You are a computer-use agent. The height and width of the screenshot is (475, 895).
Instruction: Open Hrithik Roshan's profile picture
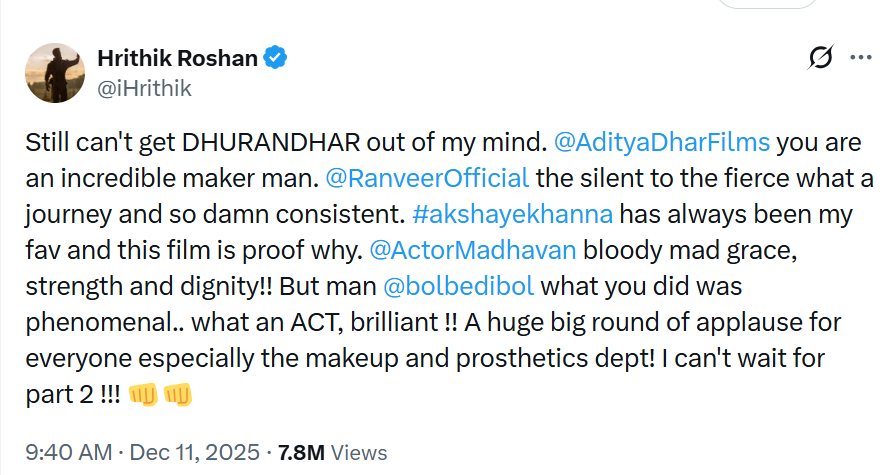[x=53, y=73]
